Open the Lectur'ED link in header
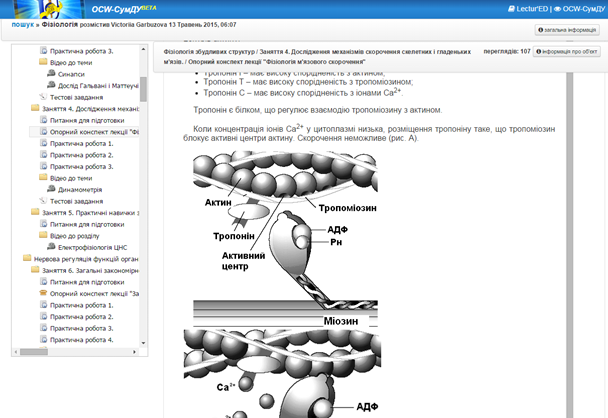Image resolution: width=608 pixels, height=418 pixels. coord(528,9)
